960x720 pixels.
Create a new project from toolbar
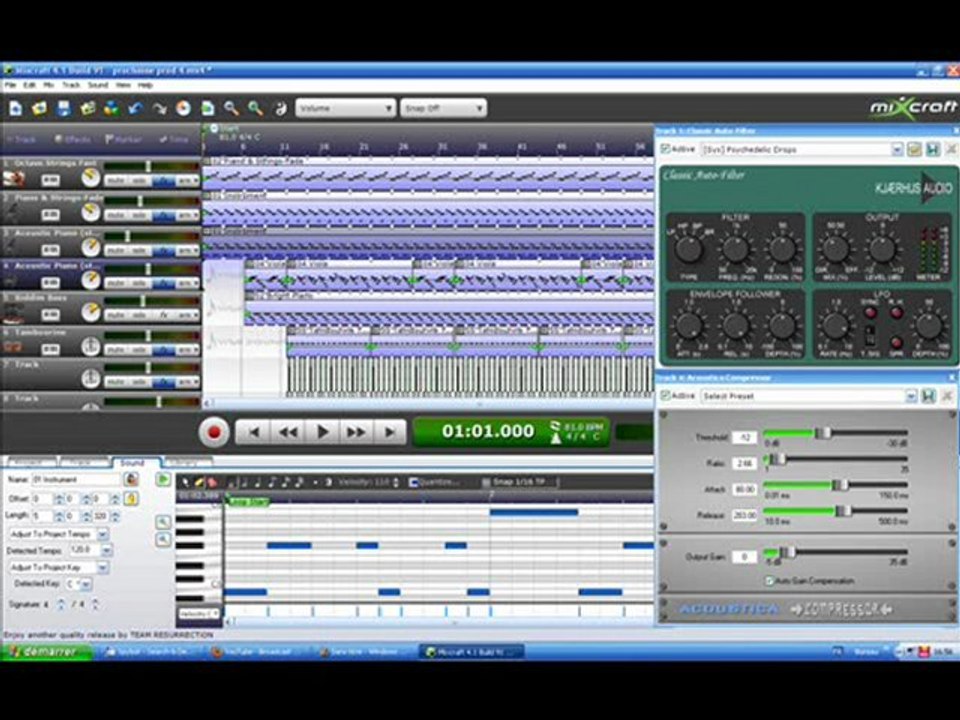point(15,109)
